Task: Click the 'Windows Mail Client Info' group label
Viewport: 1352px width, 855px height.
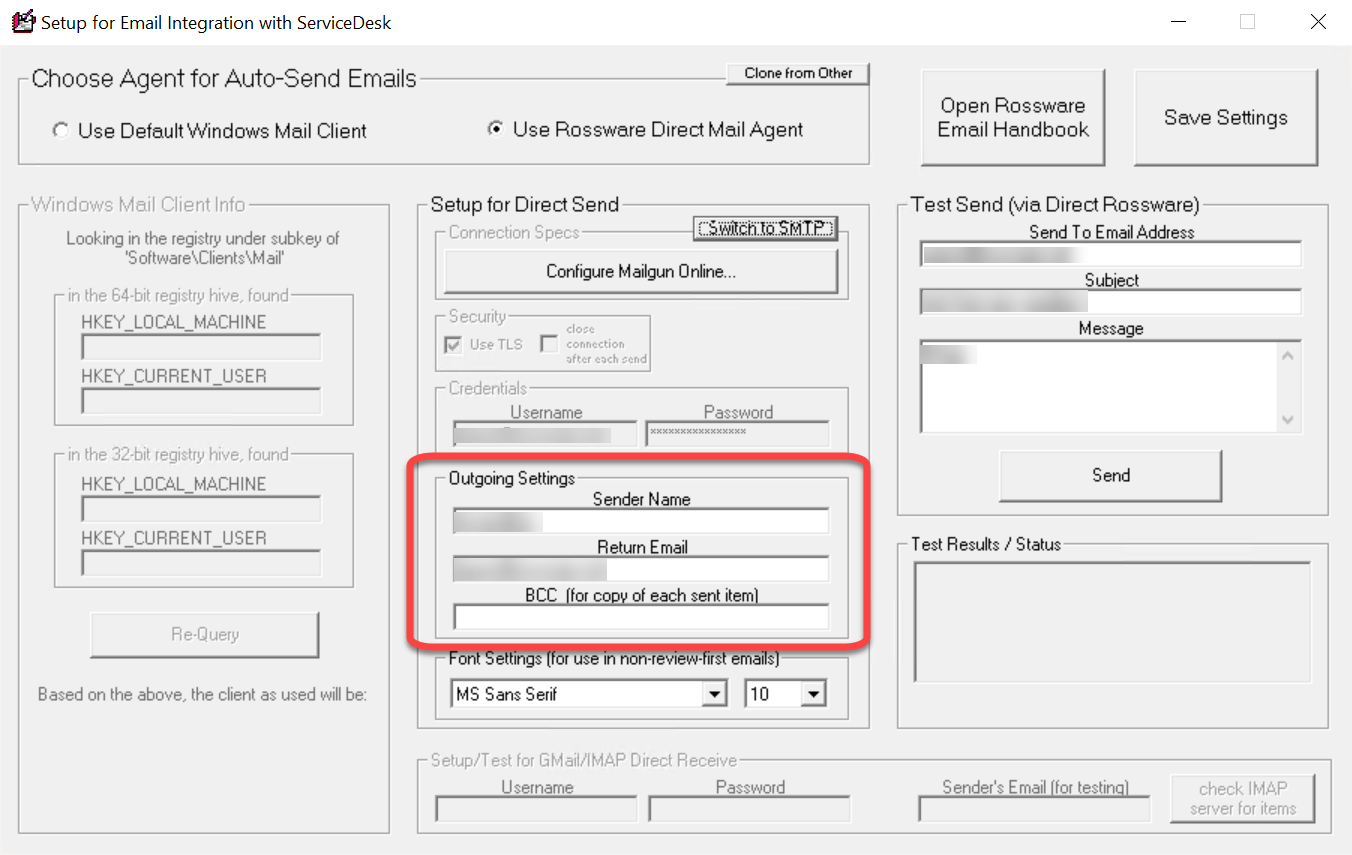Action: 138,204
